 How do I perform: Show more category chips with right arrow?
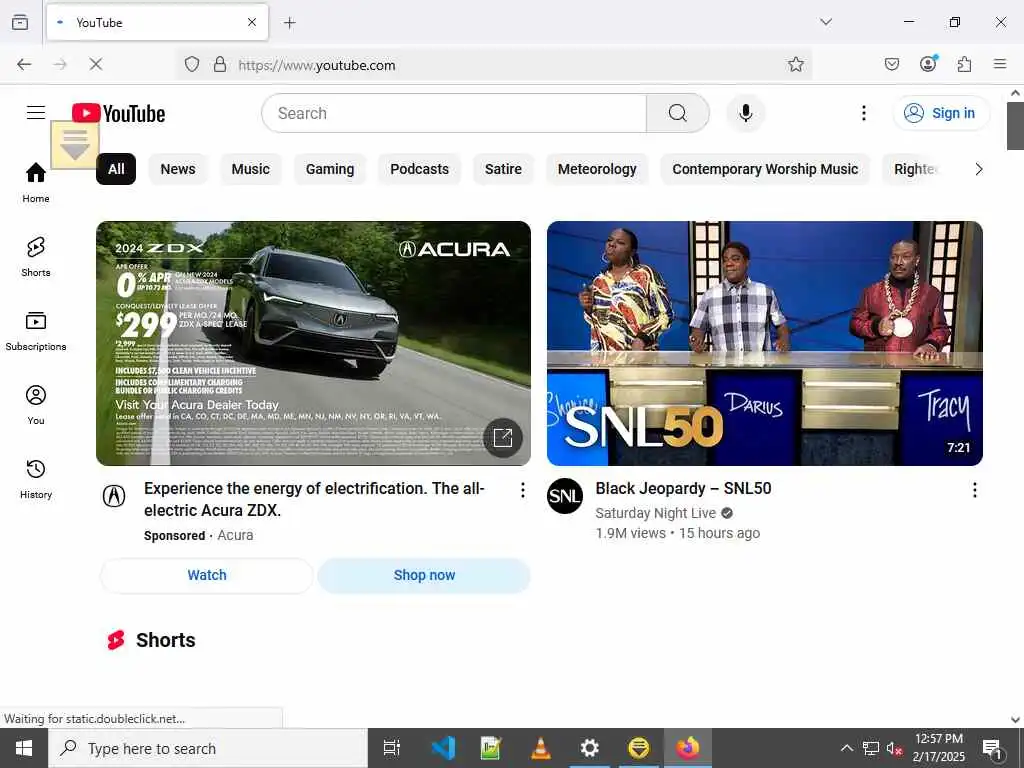tap(978, 169)
